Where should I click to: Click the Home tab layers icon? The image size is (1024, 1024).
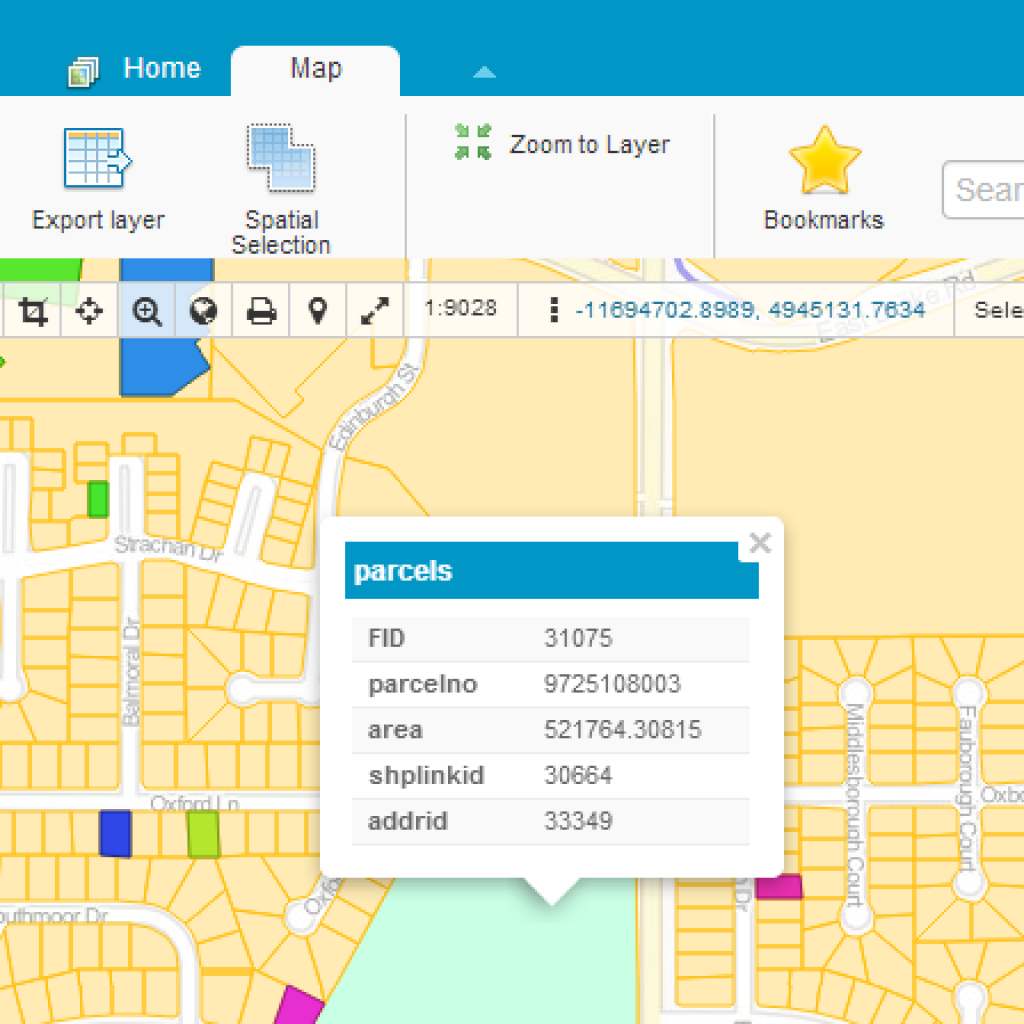click(84, 72)
